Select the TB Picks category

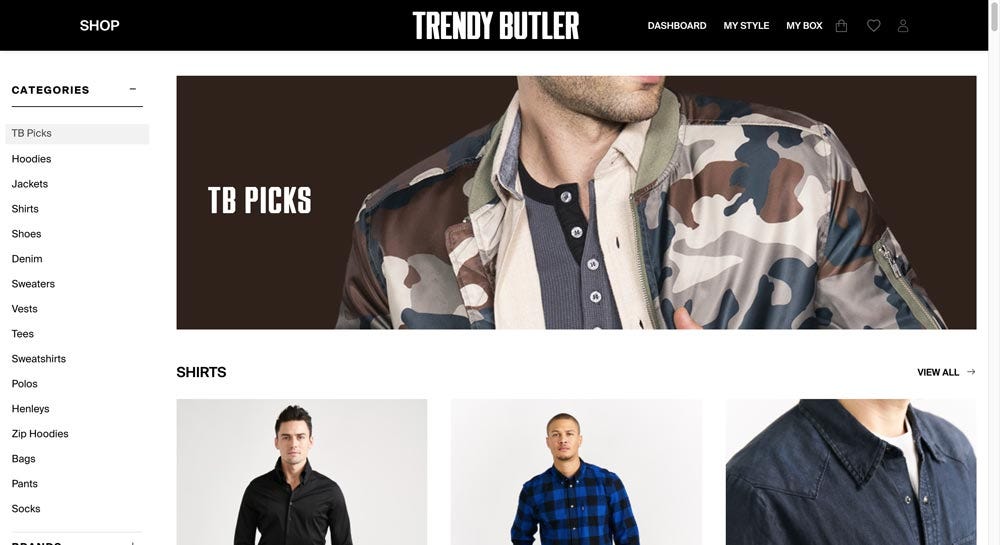tap(77, 134)
